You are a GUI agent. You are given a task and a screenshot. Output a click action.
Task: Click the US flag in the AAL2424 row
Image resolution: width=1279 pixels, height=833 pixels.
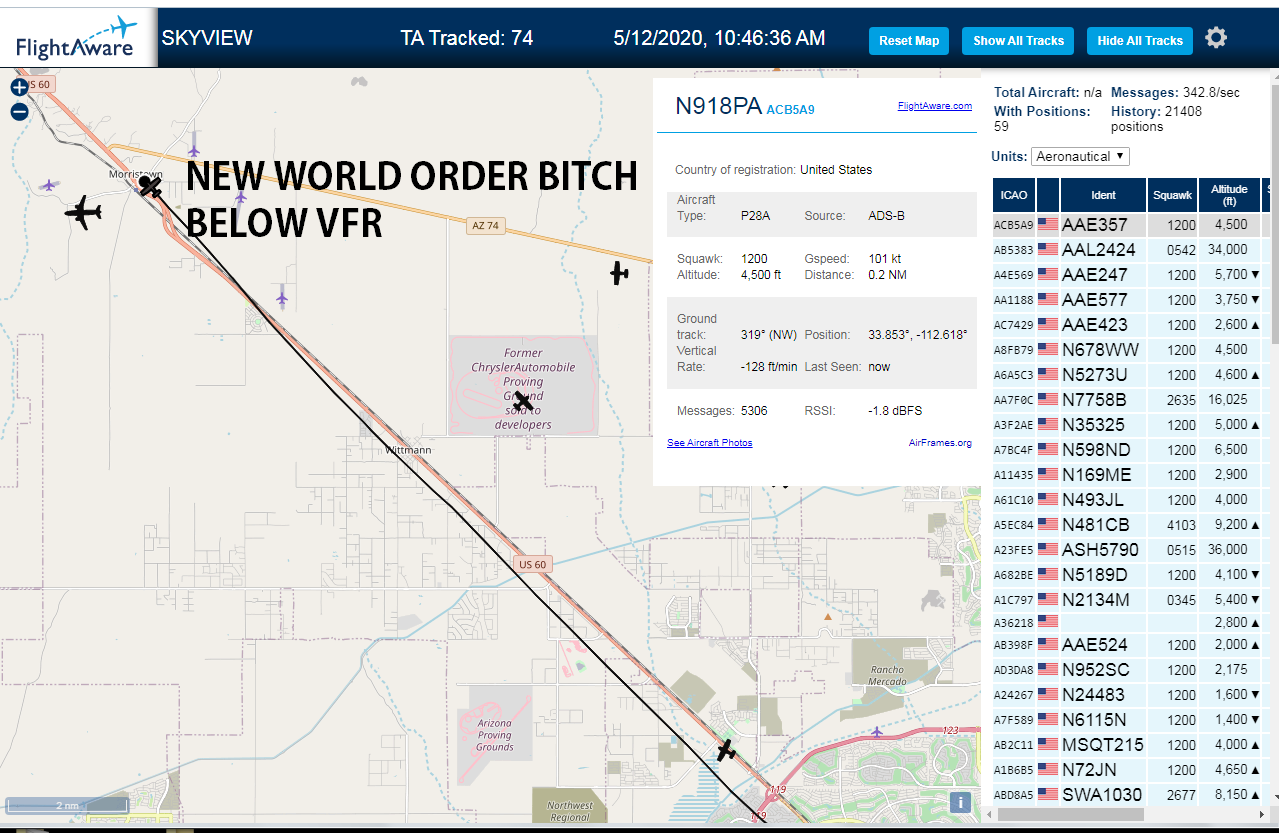(x=1048, y=250)
